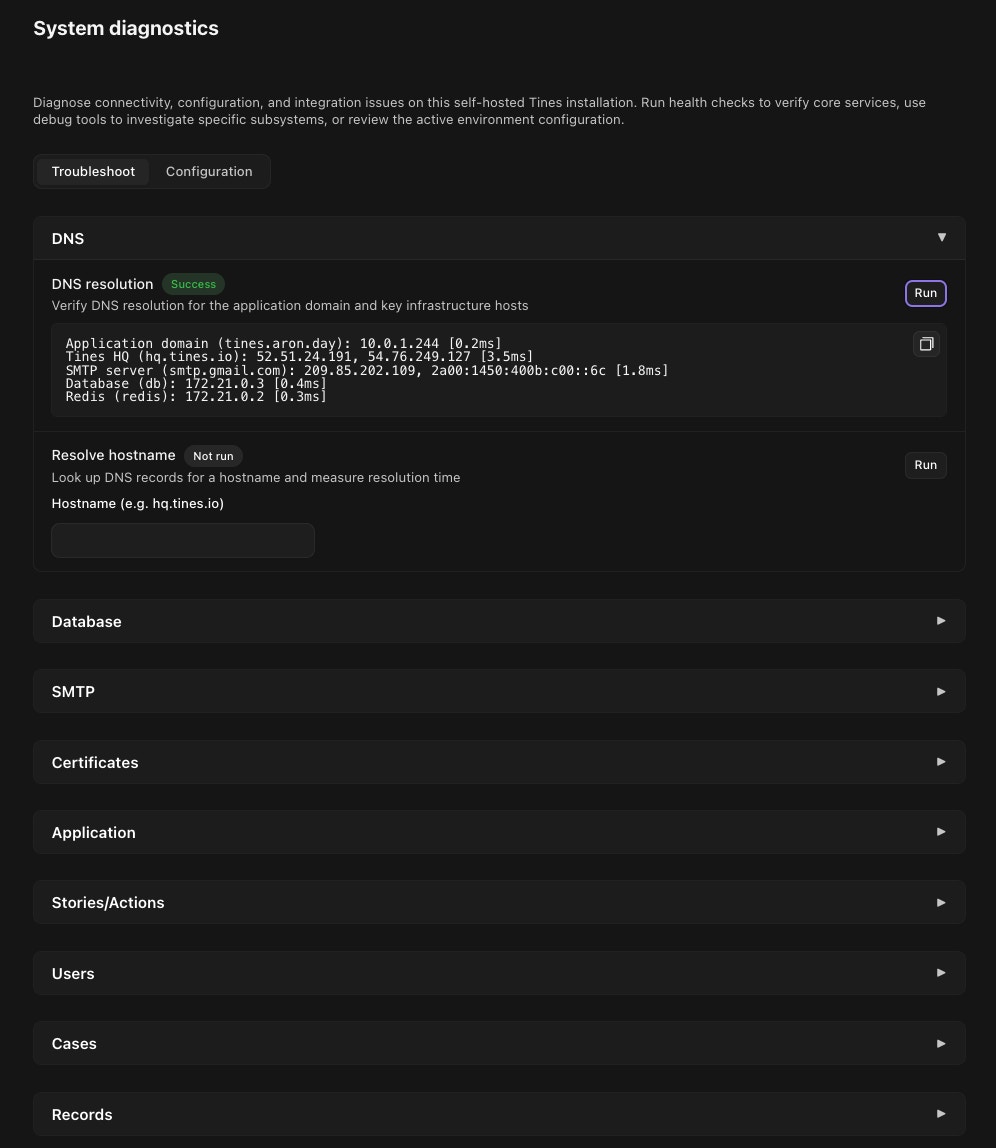Switch to the Configuration tab
The image size is (996, 1148).
tap(209, 171)
